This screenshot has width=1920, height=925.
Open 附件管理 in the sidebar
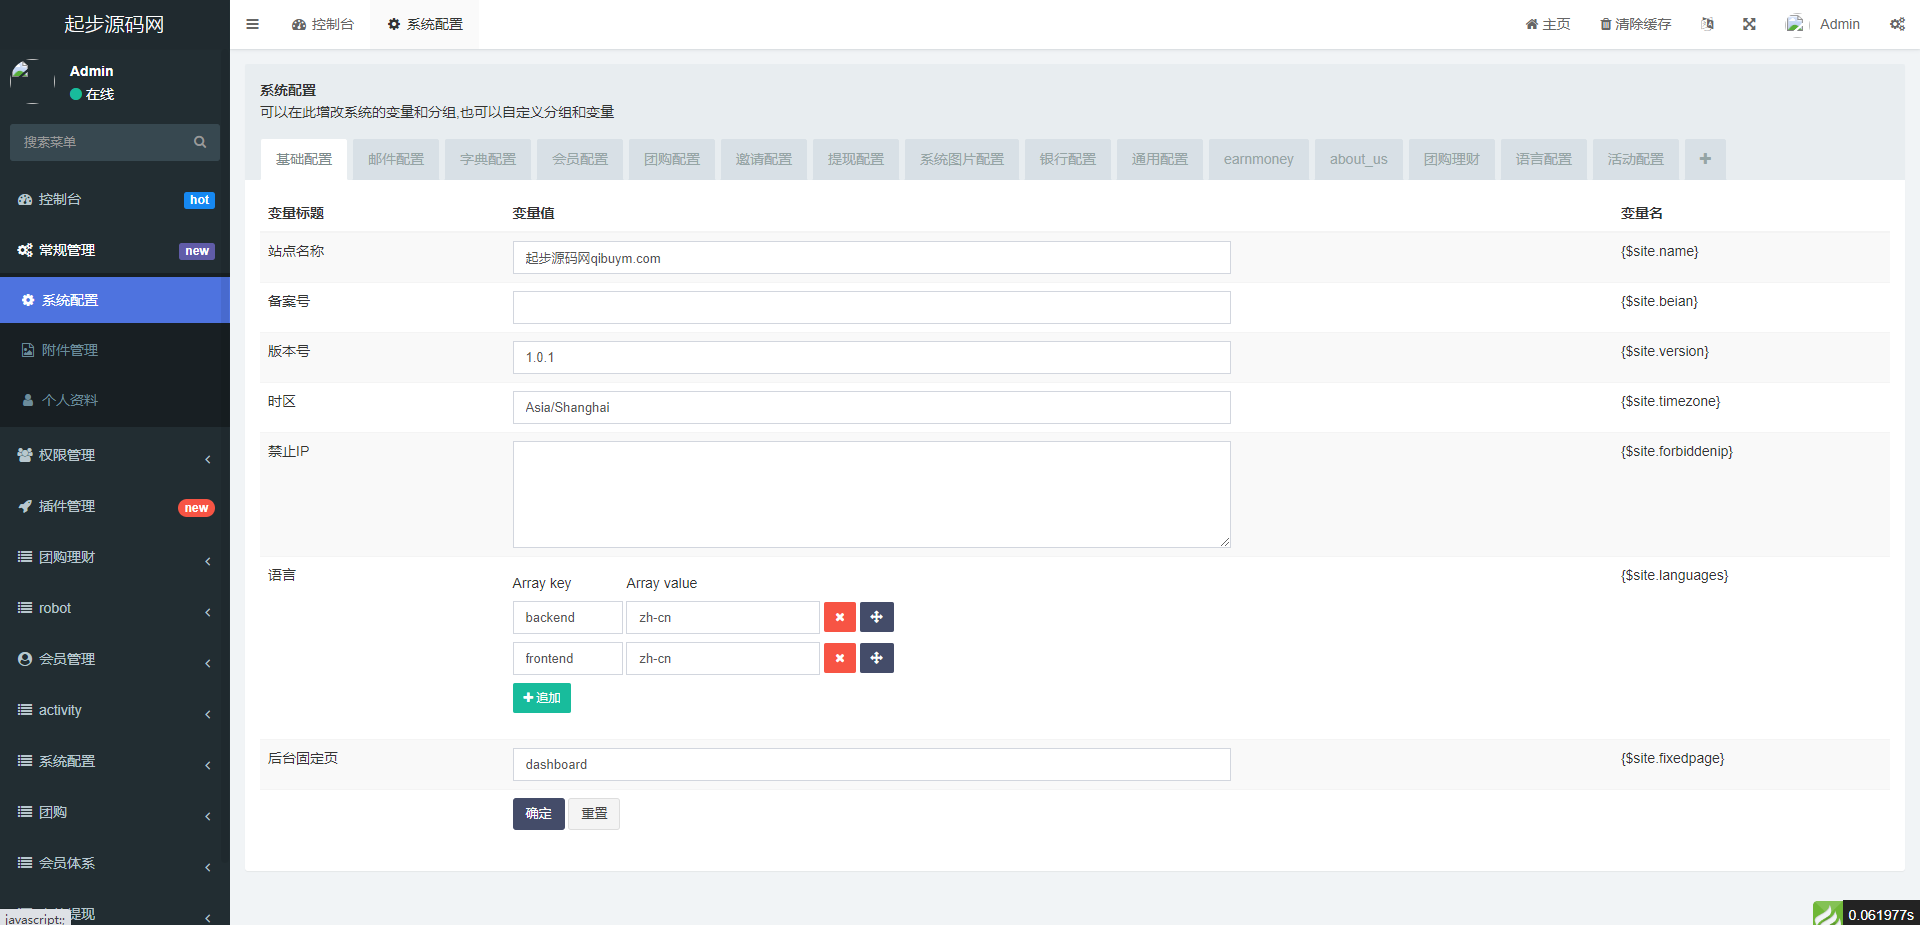[70, 350]
